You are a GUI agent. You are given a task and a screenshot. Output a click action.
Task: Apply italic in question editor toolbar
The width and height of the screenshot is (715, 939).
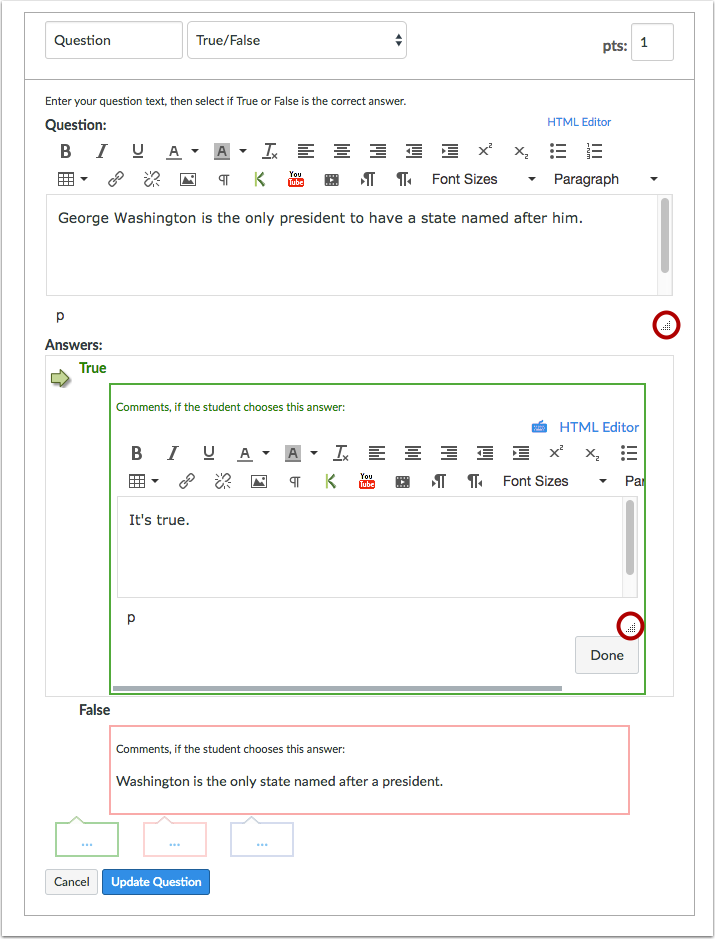point(102,152)
